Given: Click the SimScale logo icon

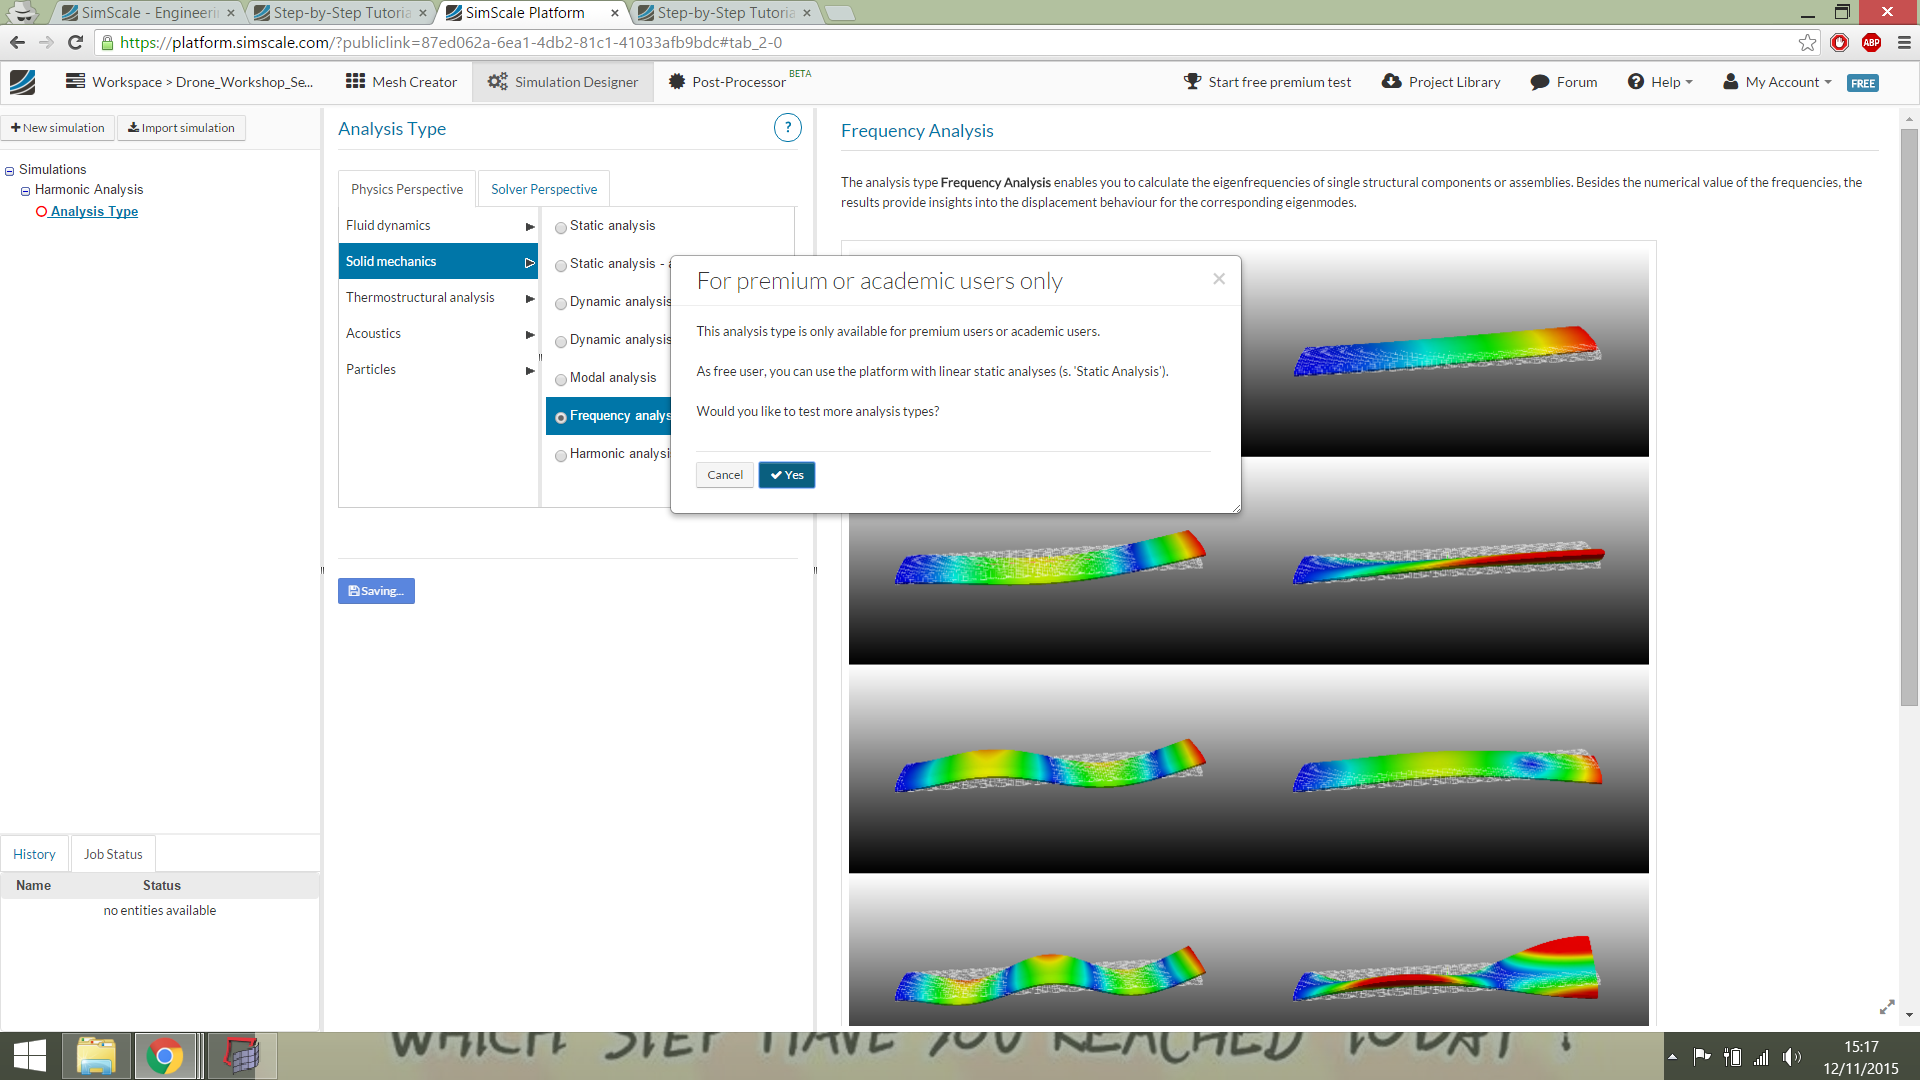Looking at the screenshot, I should (22, 82).
